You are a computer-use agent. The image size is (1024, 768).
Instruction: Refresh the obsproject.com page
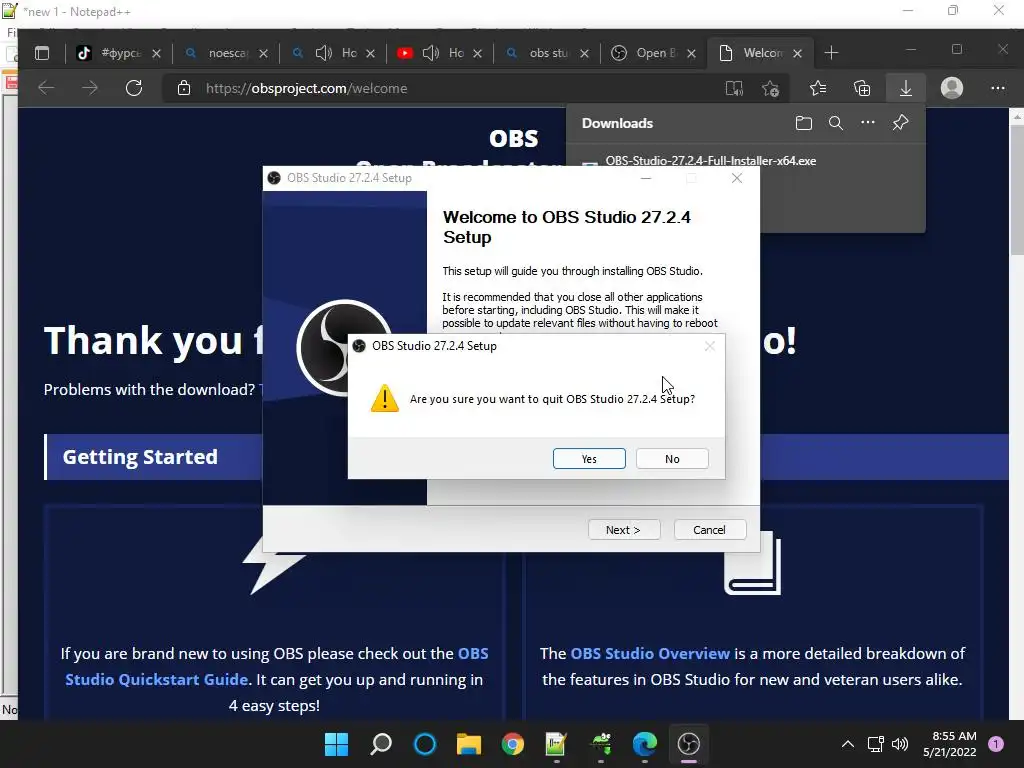pyautogui.click(x=134, y=88)
